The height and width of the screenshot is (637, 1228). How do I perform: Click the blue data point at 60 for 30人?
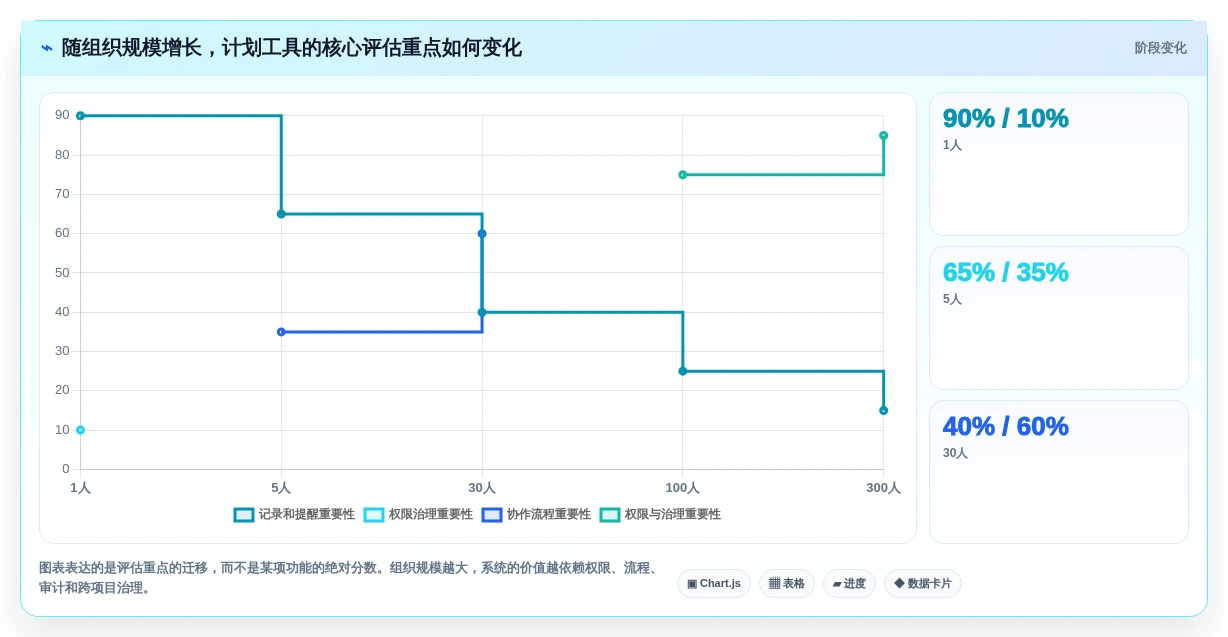tap(482, 234)
